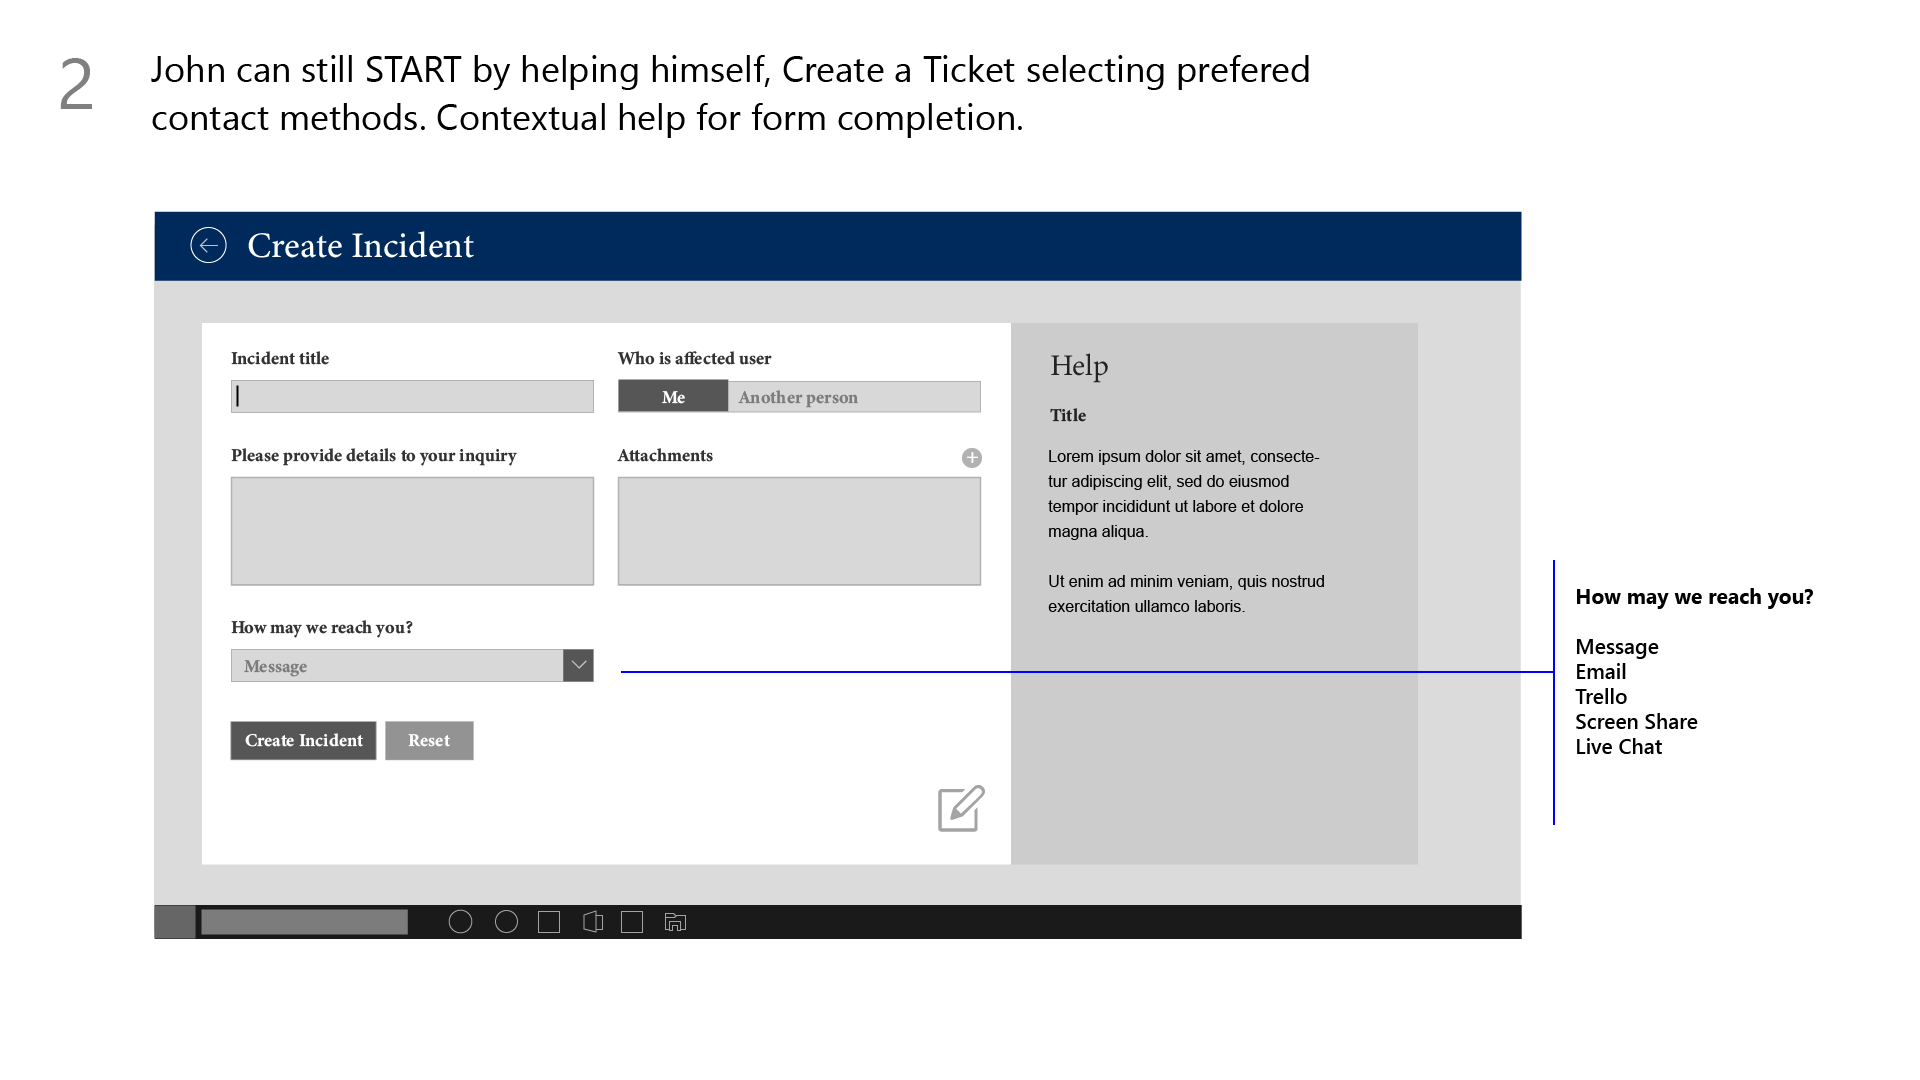1920x1080 pixels.
Task: Expand the contact method dropdown arrow
Action: pos(578,666)
